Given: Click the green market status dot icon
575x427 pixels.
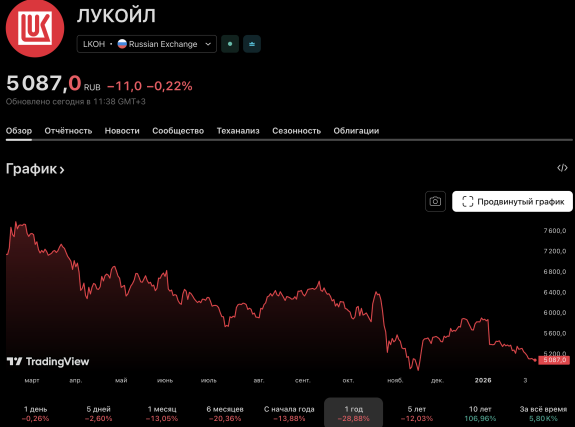Looking at the screenshot, I should pyautogui.click(x=230, y=44).
